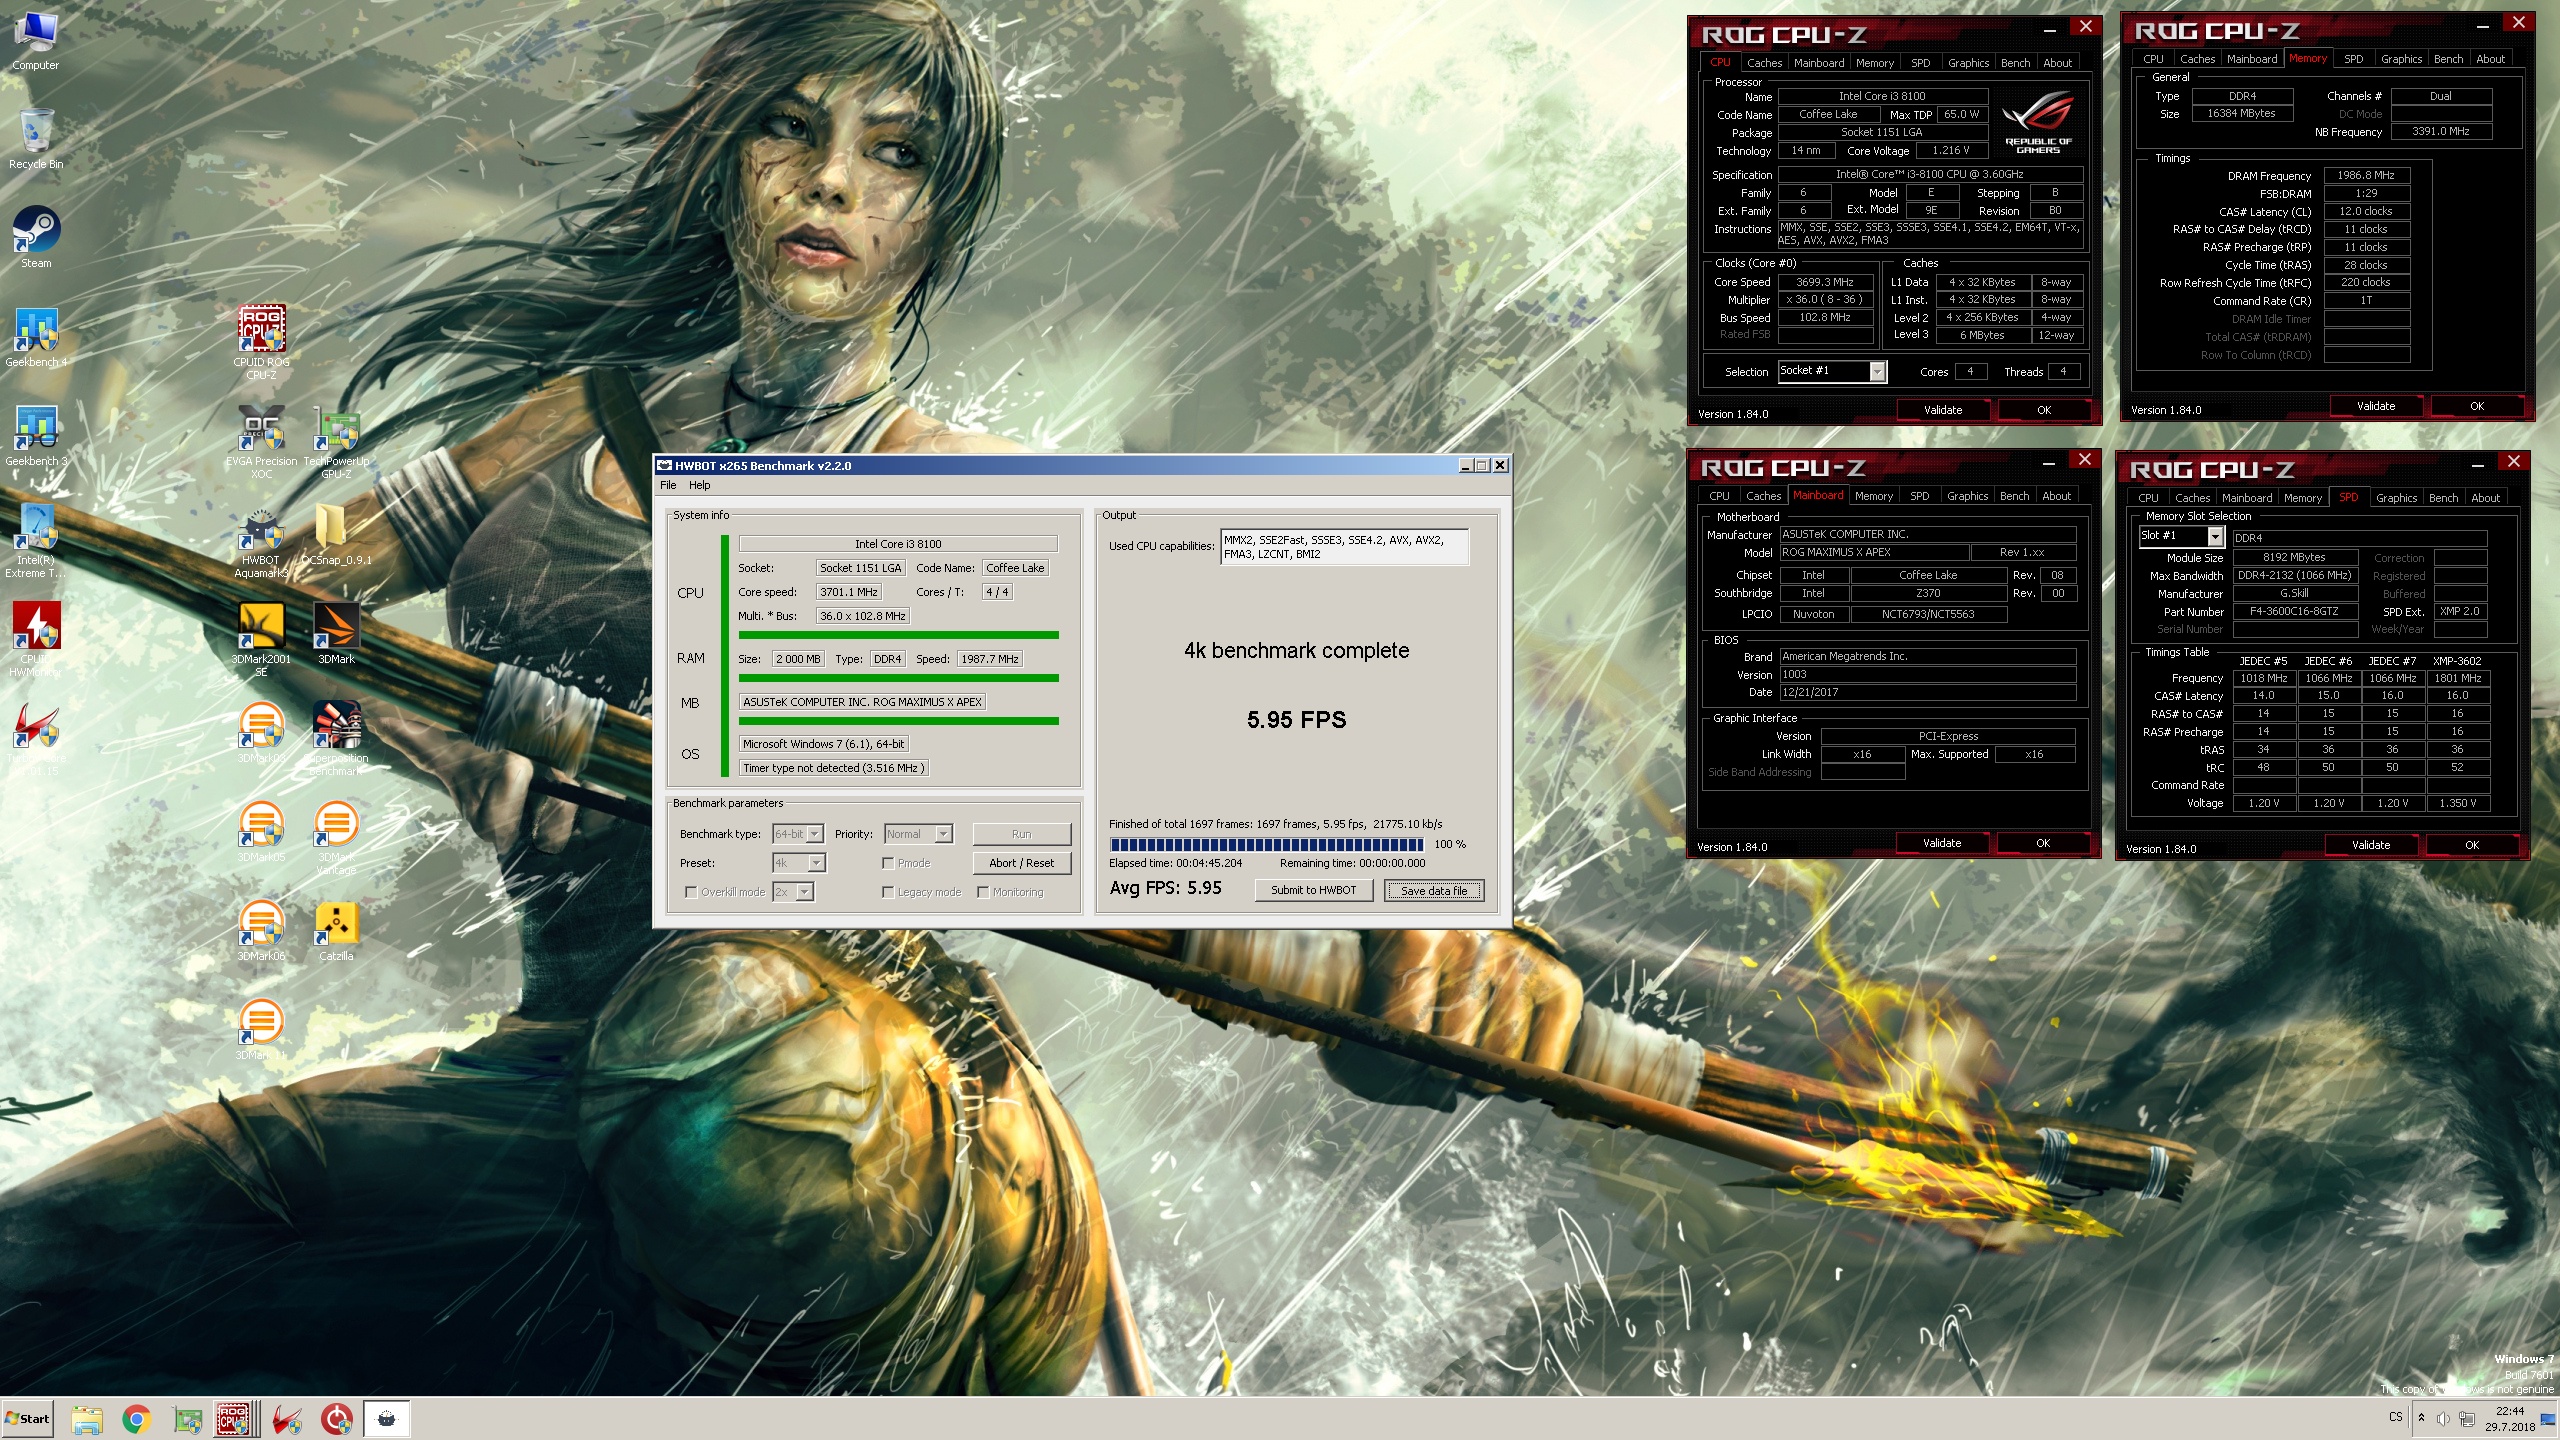The image size is (2560, 1440).
Task: Open the Overkill mode 2x dropdown
Action: [794, 892]
